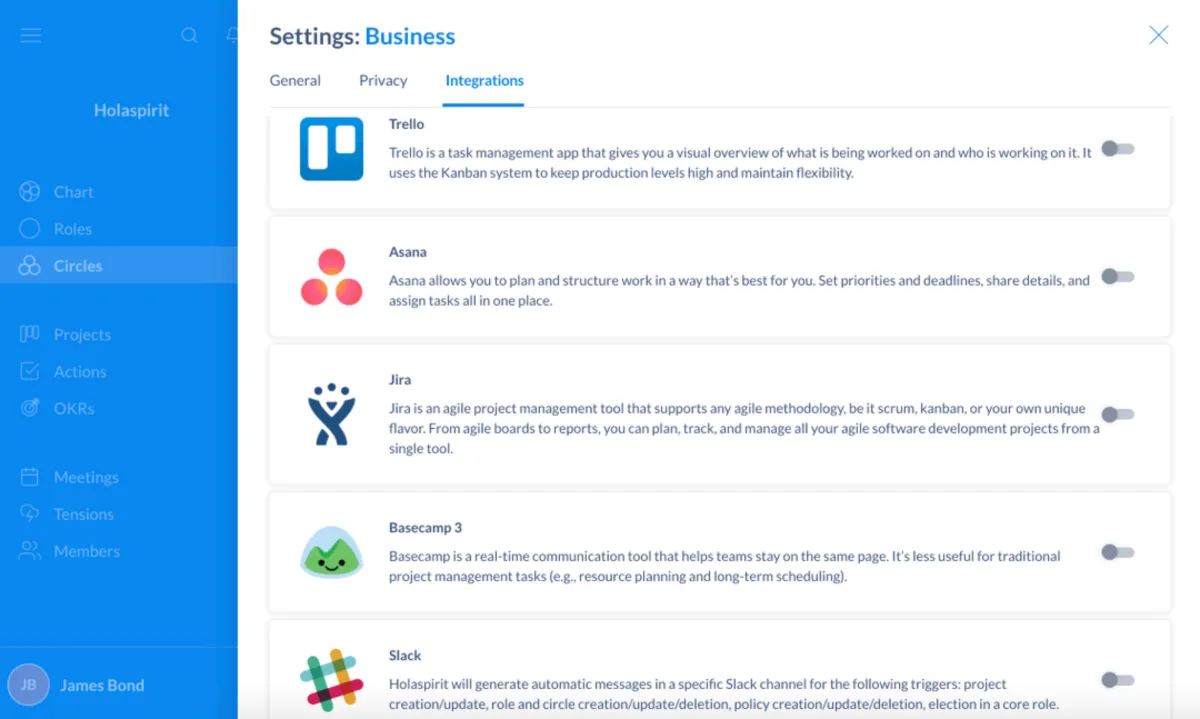Click the Jira logo icon
1200x719 pixels.
coord(331,414)
